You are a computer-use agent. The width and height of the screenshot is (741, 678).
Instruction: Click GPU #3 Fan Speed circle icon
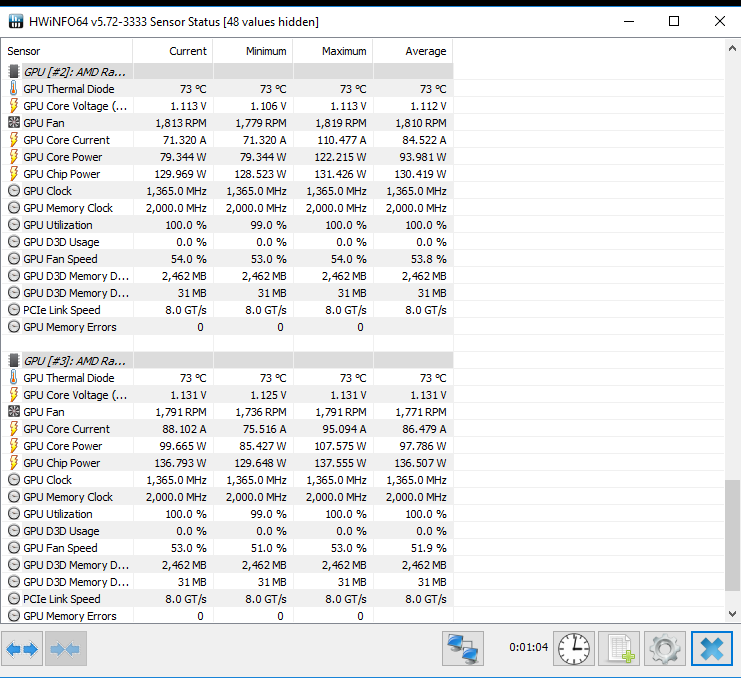click(14, 548)
